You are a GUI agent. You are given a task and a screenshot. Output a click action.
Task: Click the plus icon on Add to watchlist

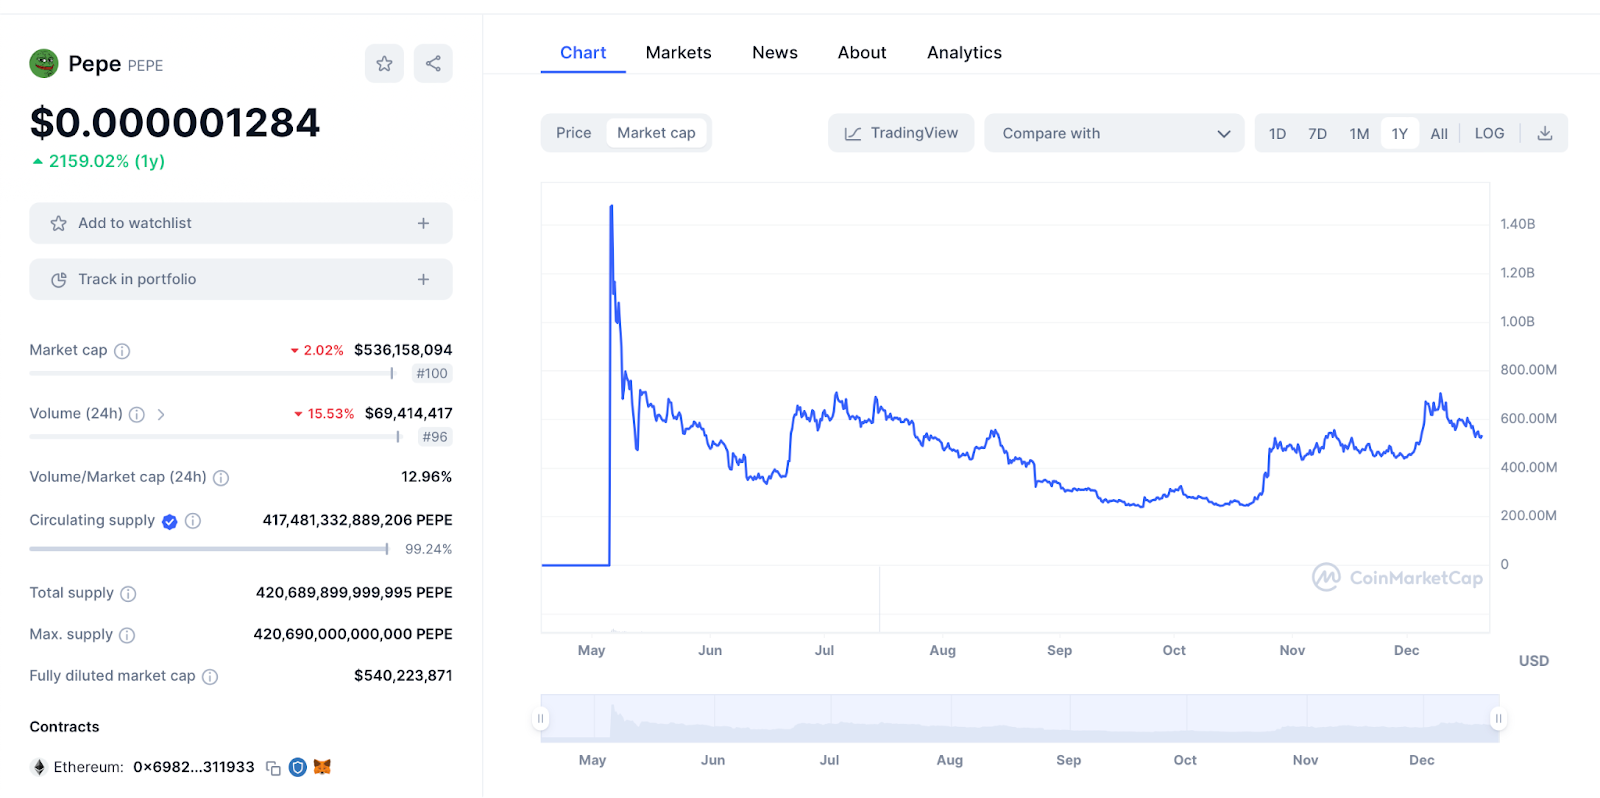click(x=423, y=223)
